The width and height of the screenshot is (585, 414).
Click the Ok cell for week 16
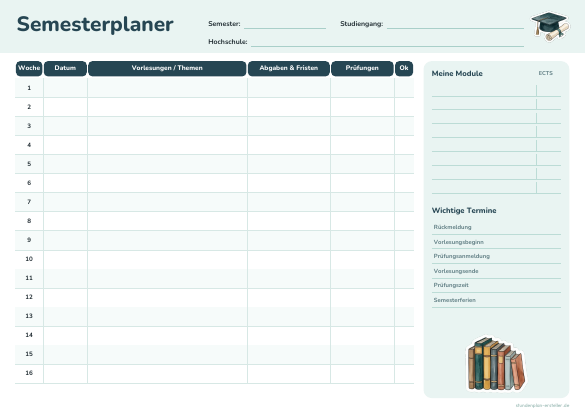coord(404,373)
